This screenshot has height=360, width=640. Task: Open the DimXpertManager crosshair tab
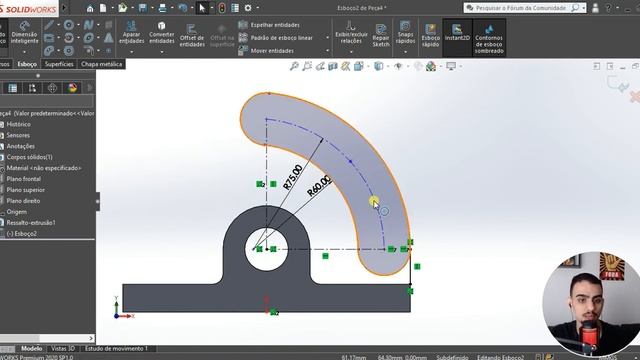point(52,88)
